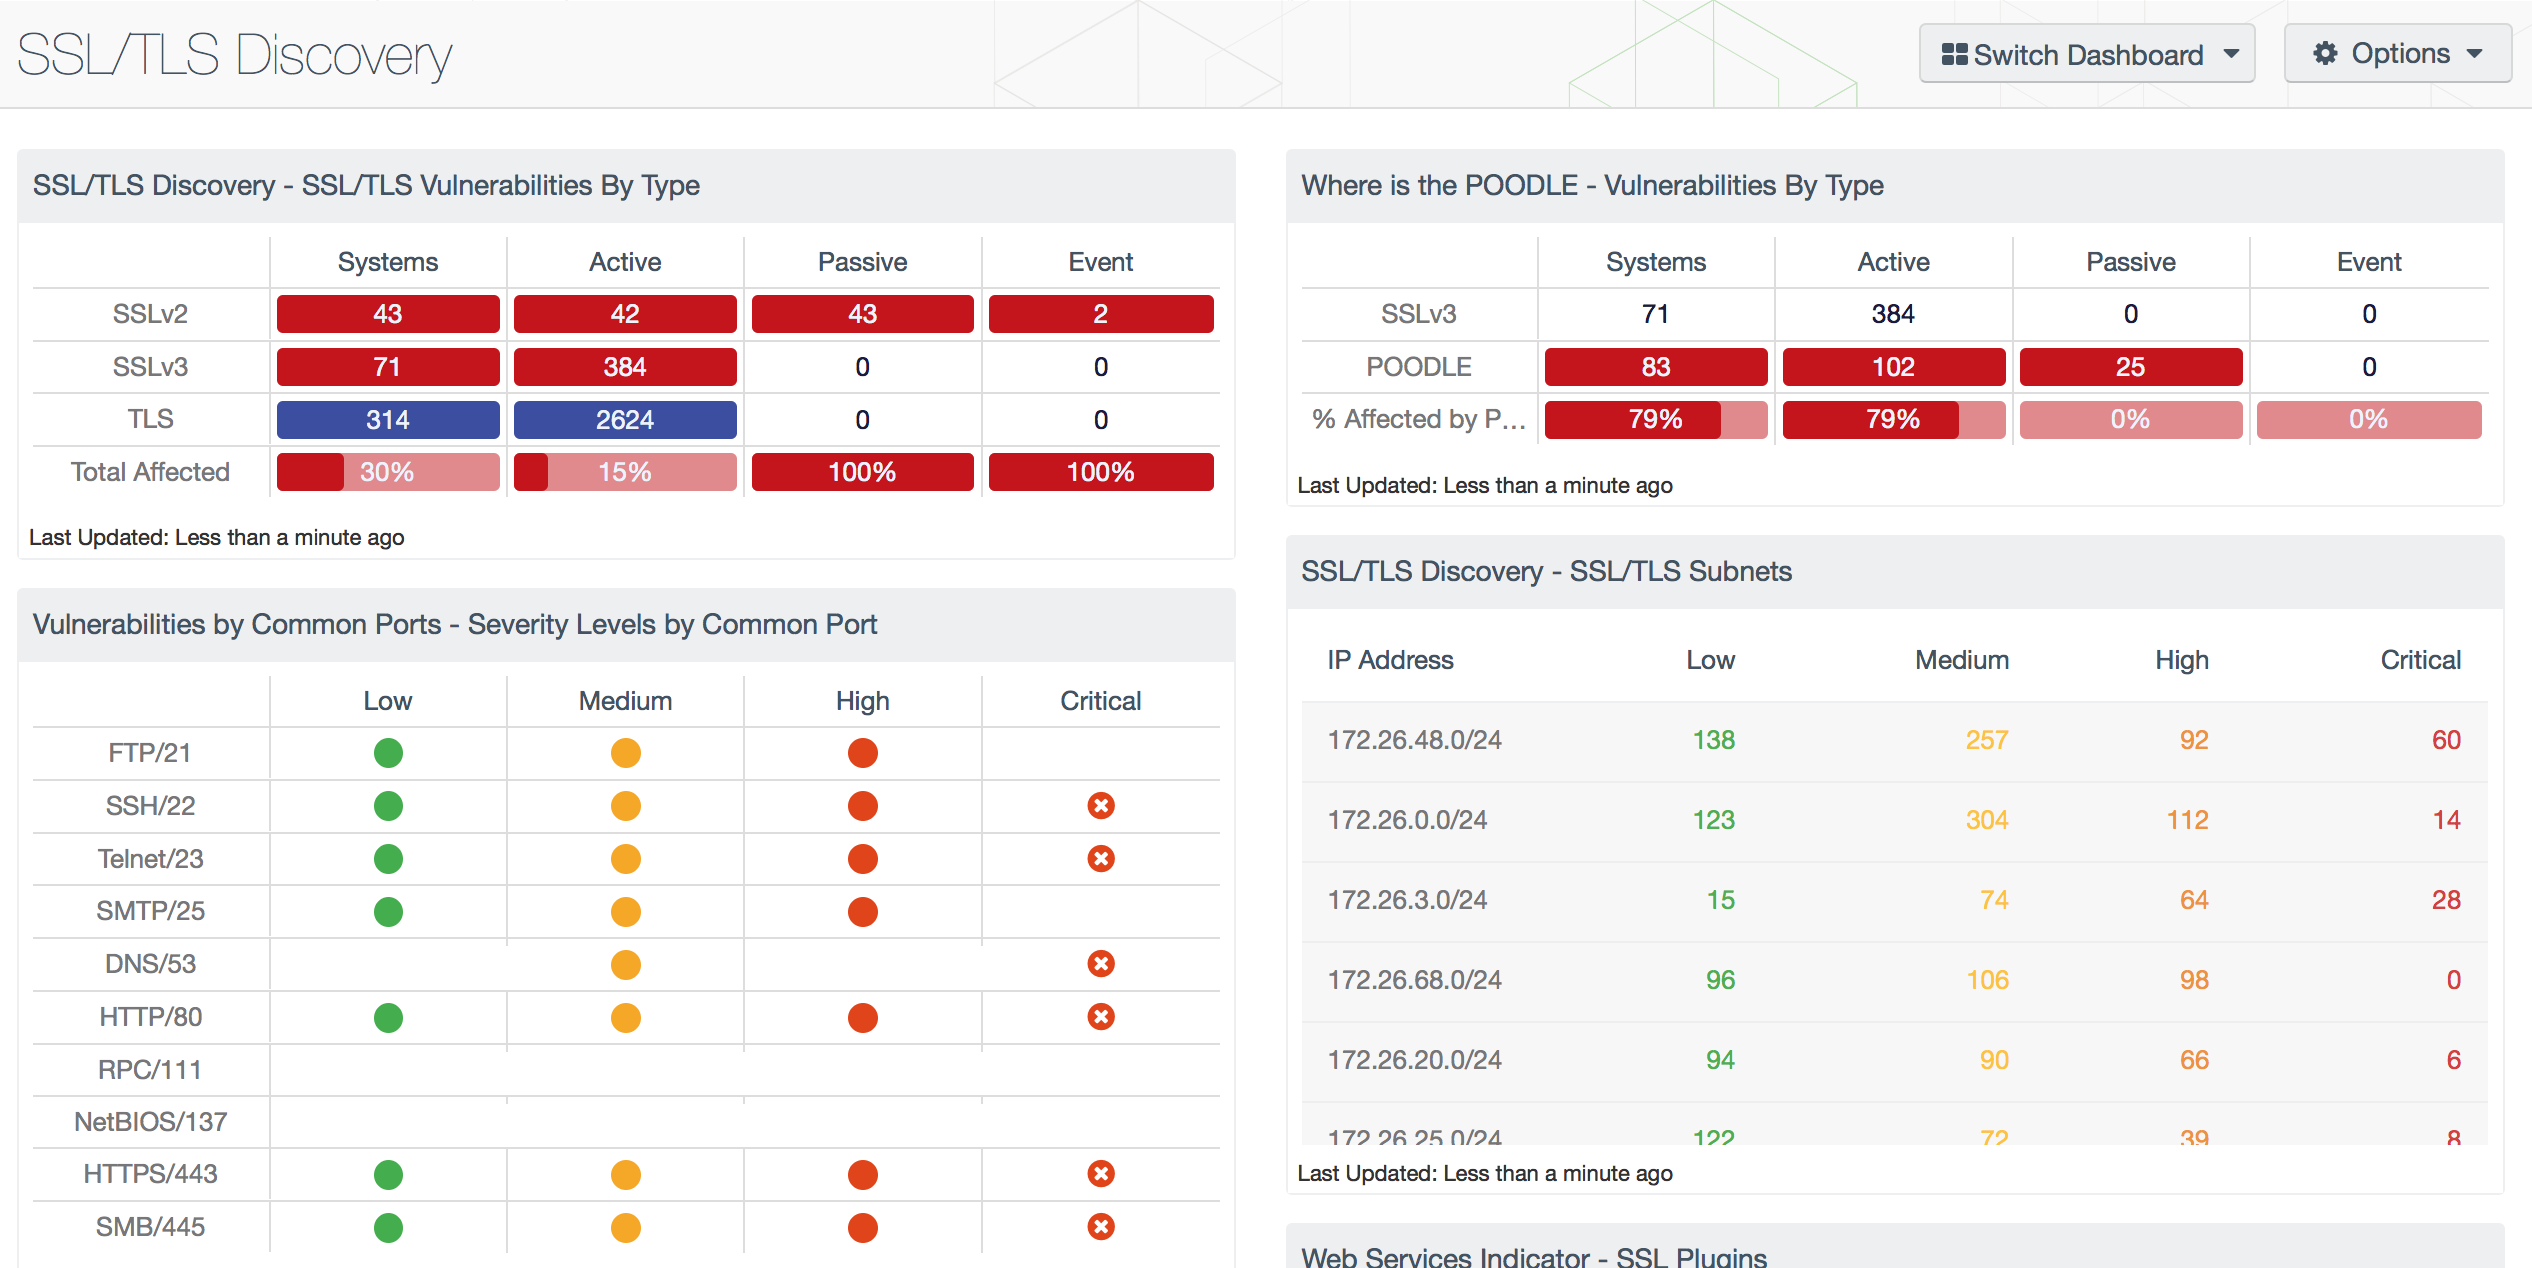Viewport: 2532px width, 1268px height.
Task: Click the HTTPS/443 High red indicator
Action: tap(863, 1175)
